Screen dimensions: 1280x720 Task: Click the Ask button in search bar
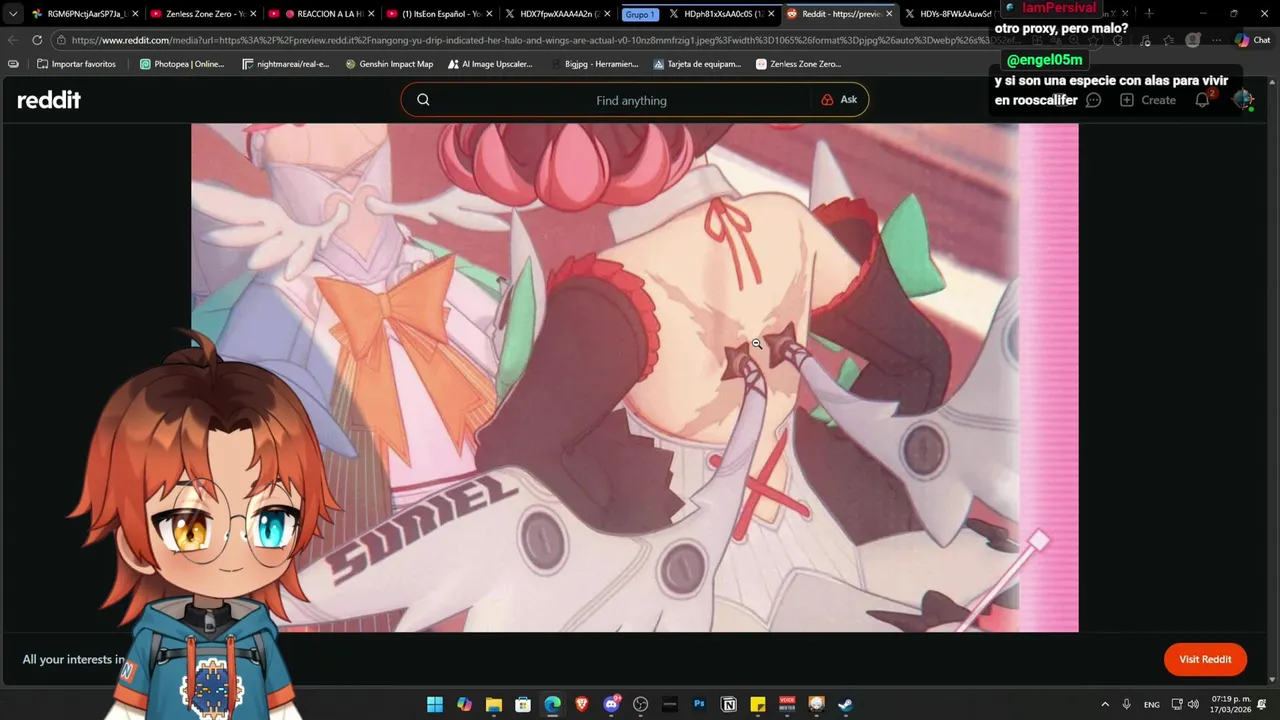[839, 100]
